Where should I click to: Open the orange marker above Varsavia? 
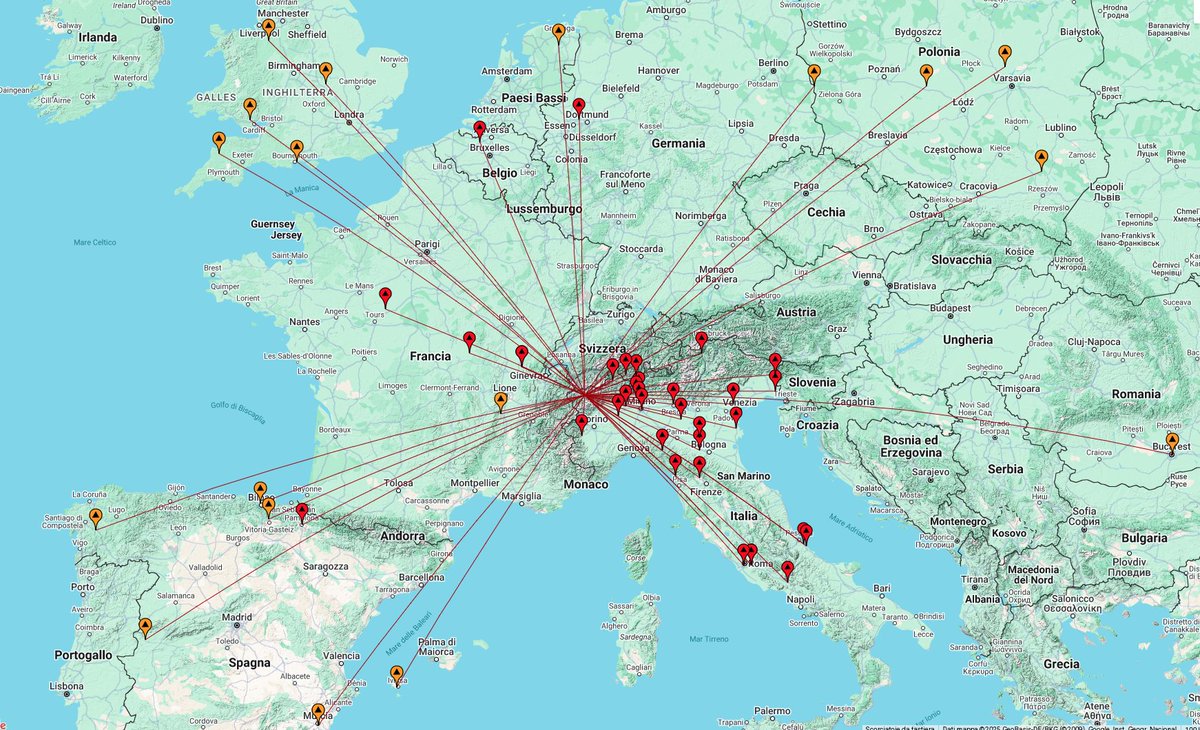coord(1005,55)
